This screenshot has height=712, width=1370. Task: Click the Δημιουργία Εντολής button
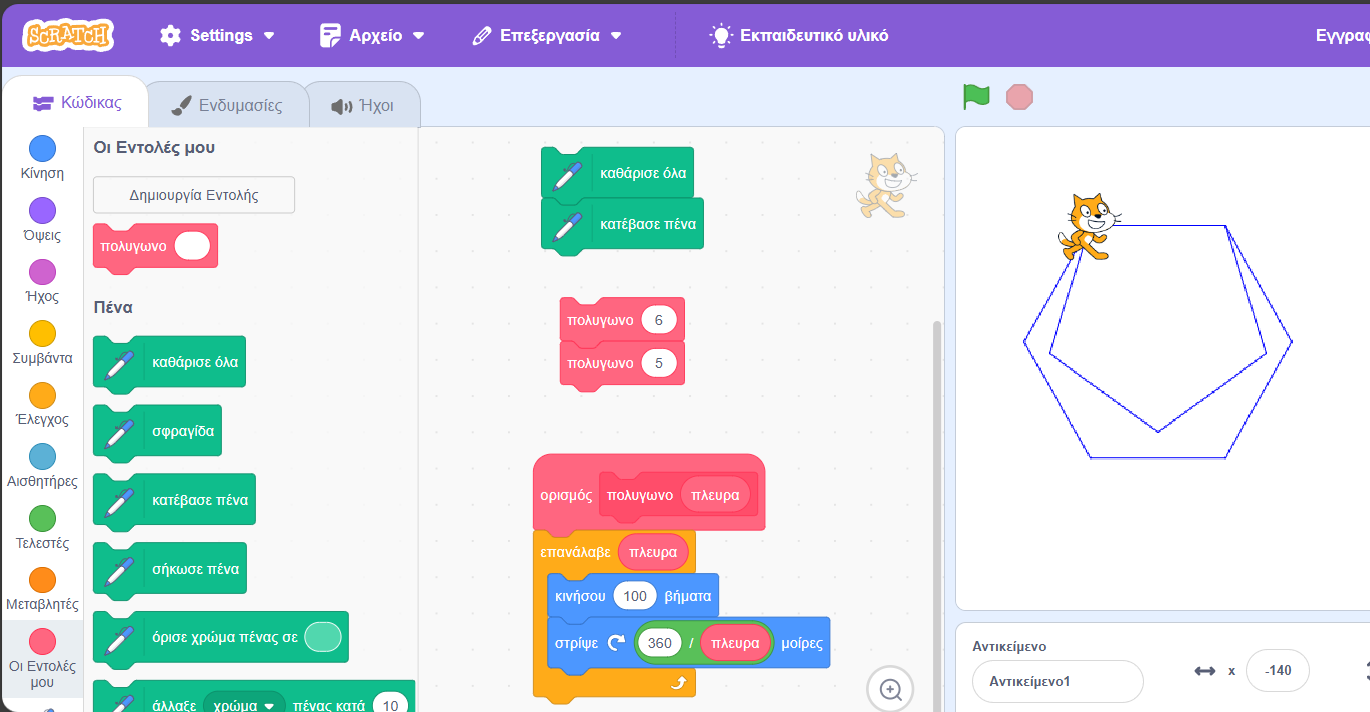pyautogui.click(x=194, y=195)
